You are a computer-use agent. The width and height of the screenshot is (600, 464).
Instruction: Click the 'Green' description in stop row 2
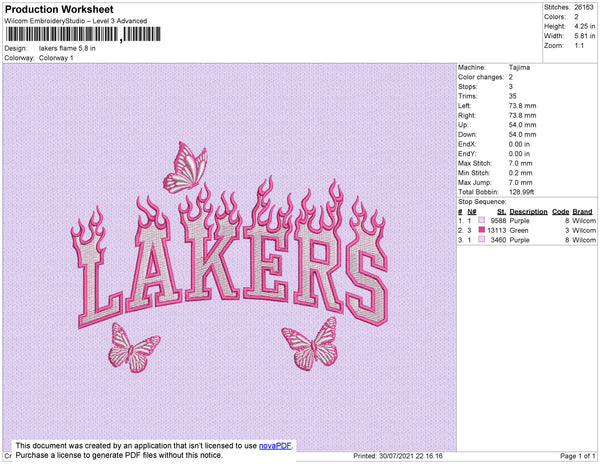518,230
